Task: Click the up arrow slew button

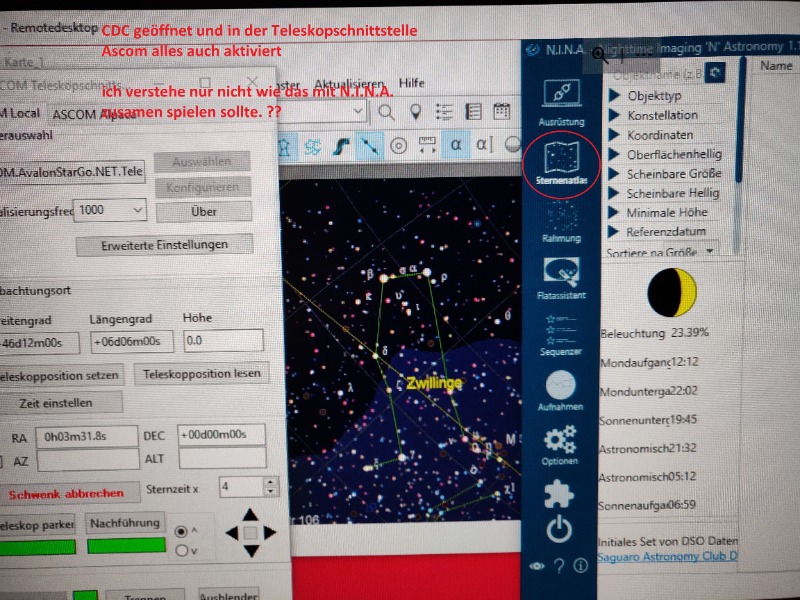Action: coord(250,514)
